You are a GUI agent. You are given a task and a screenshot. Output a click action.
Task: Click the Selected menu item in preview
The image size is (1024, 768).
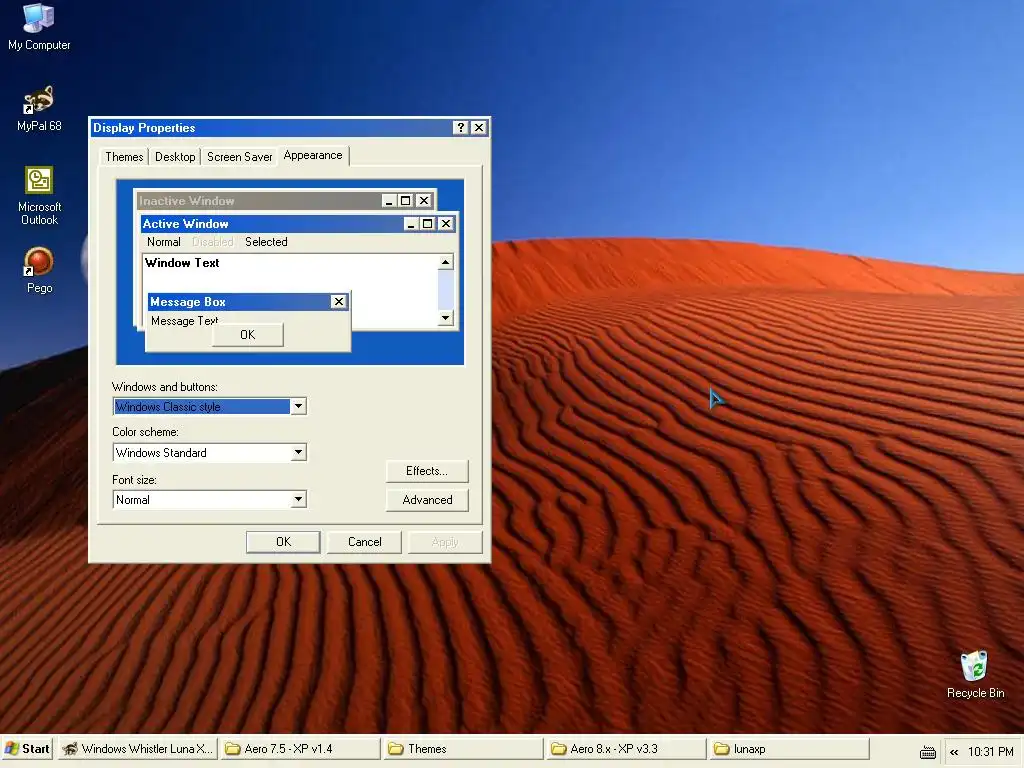[x=266, y=242]
